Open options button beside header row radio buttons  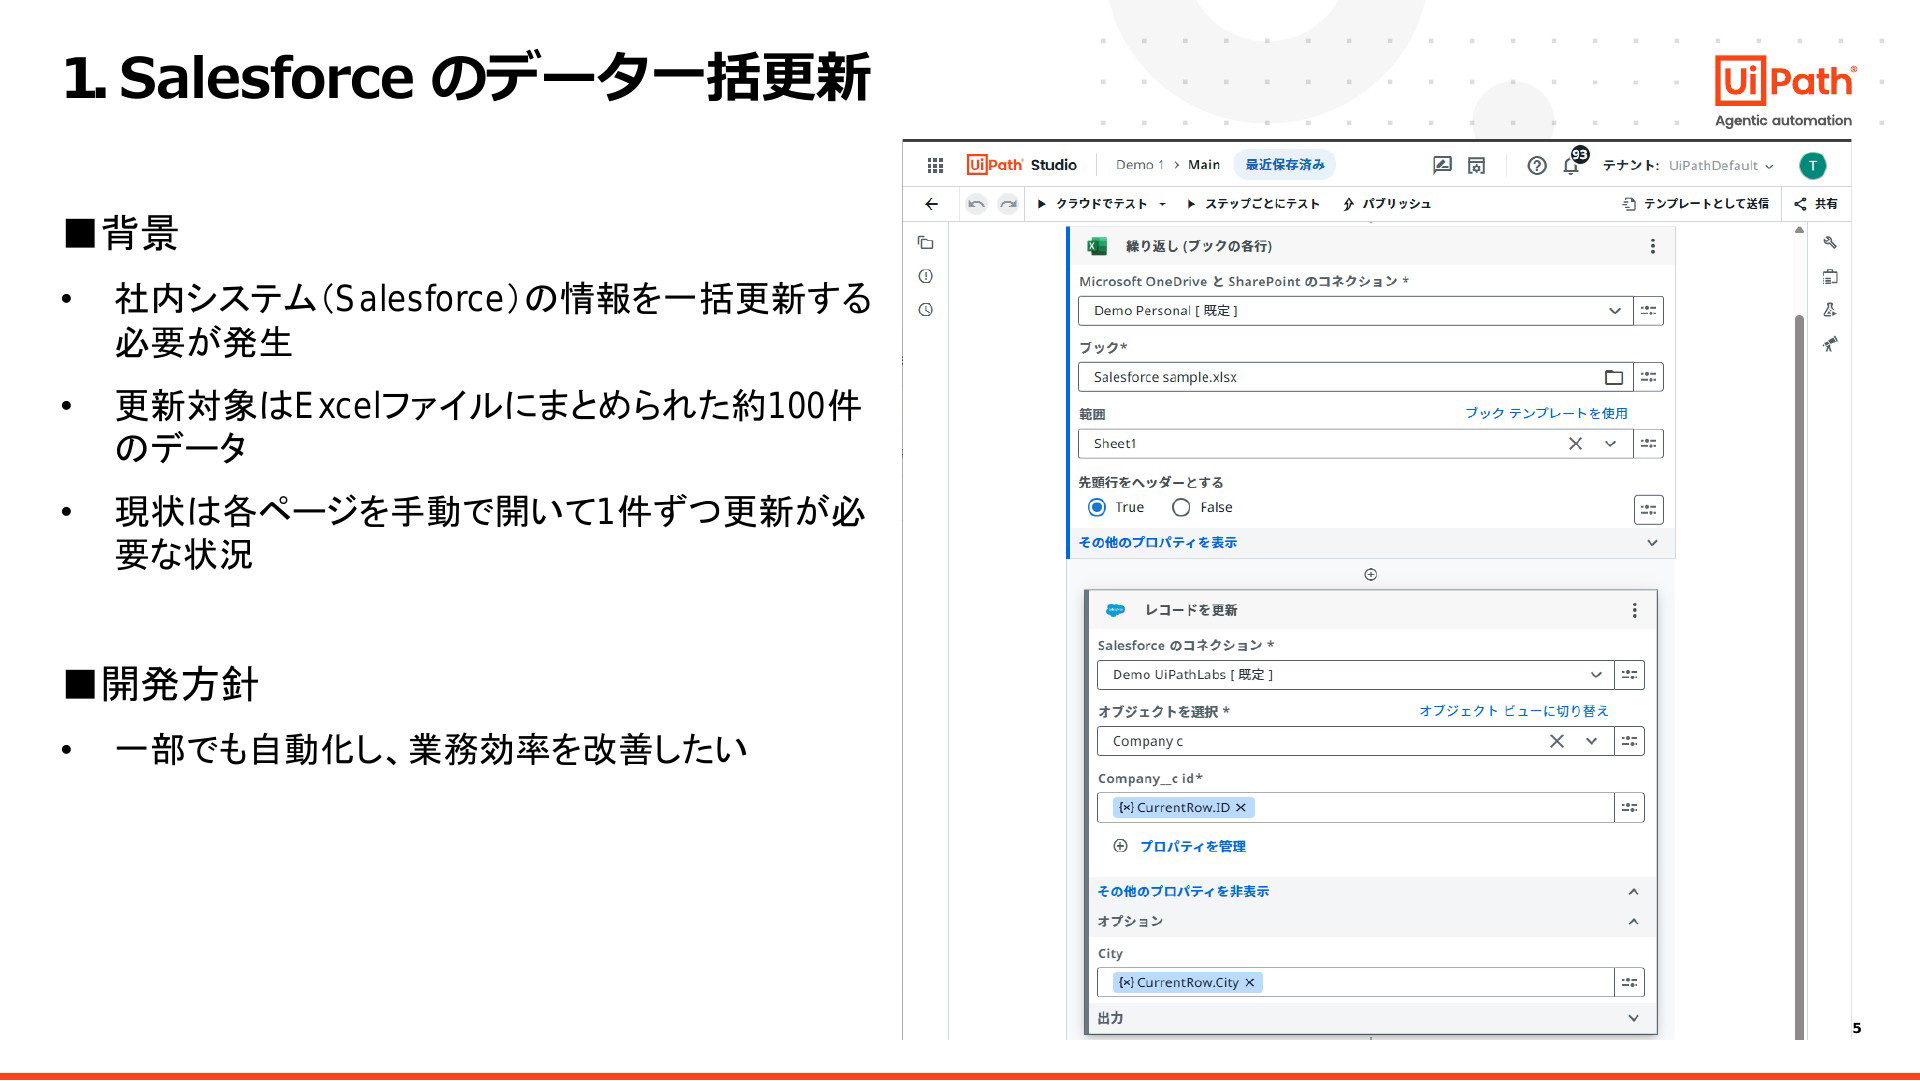point(1648,510)
